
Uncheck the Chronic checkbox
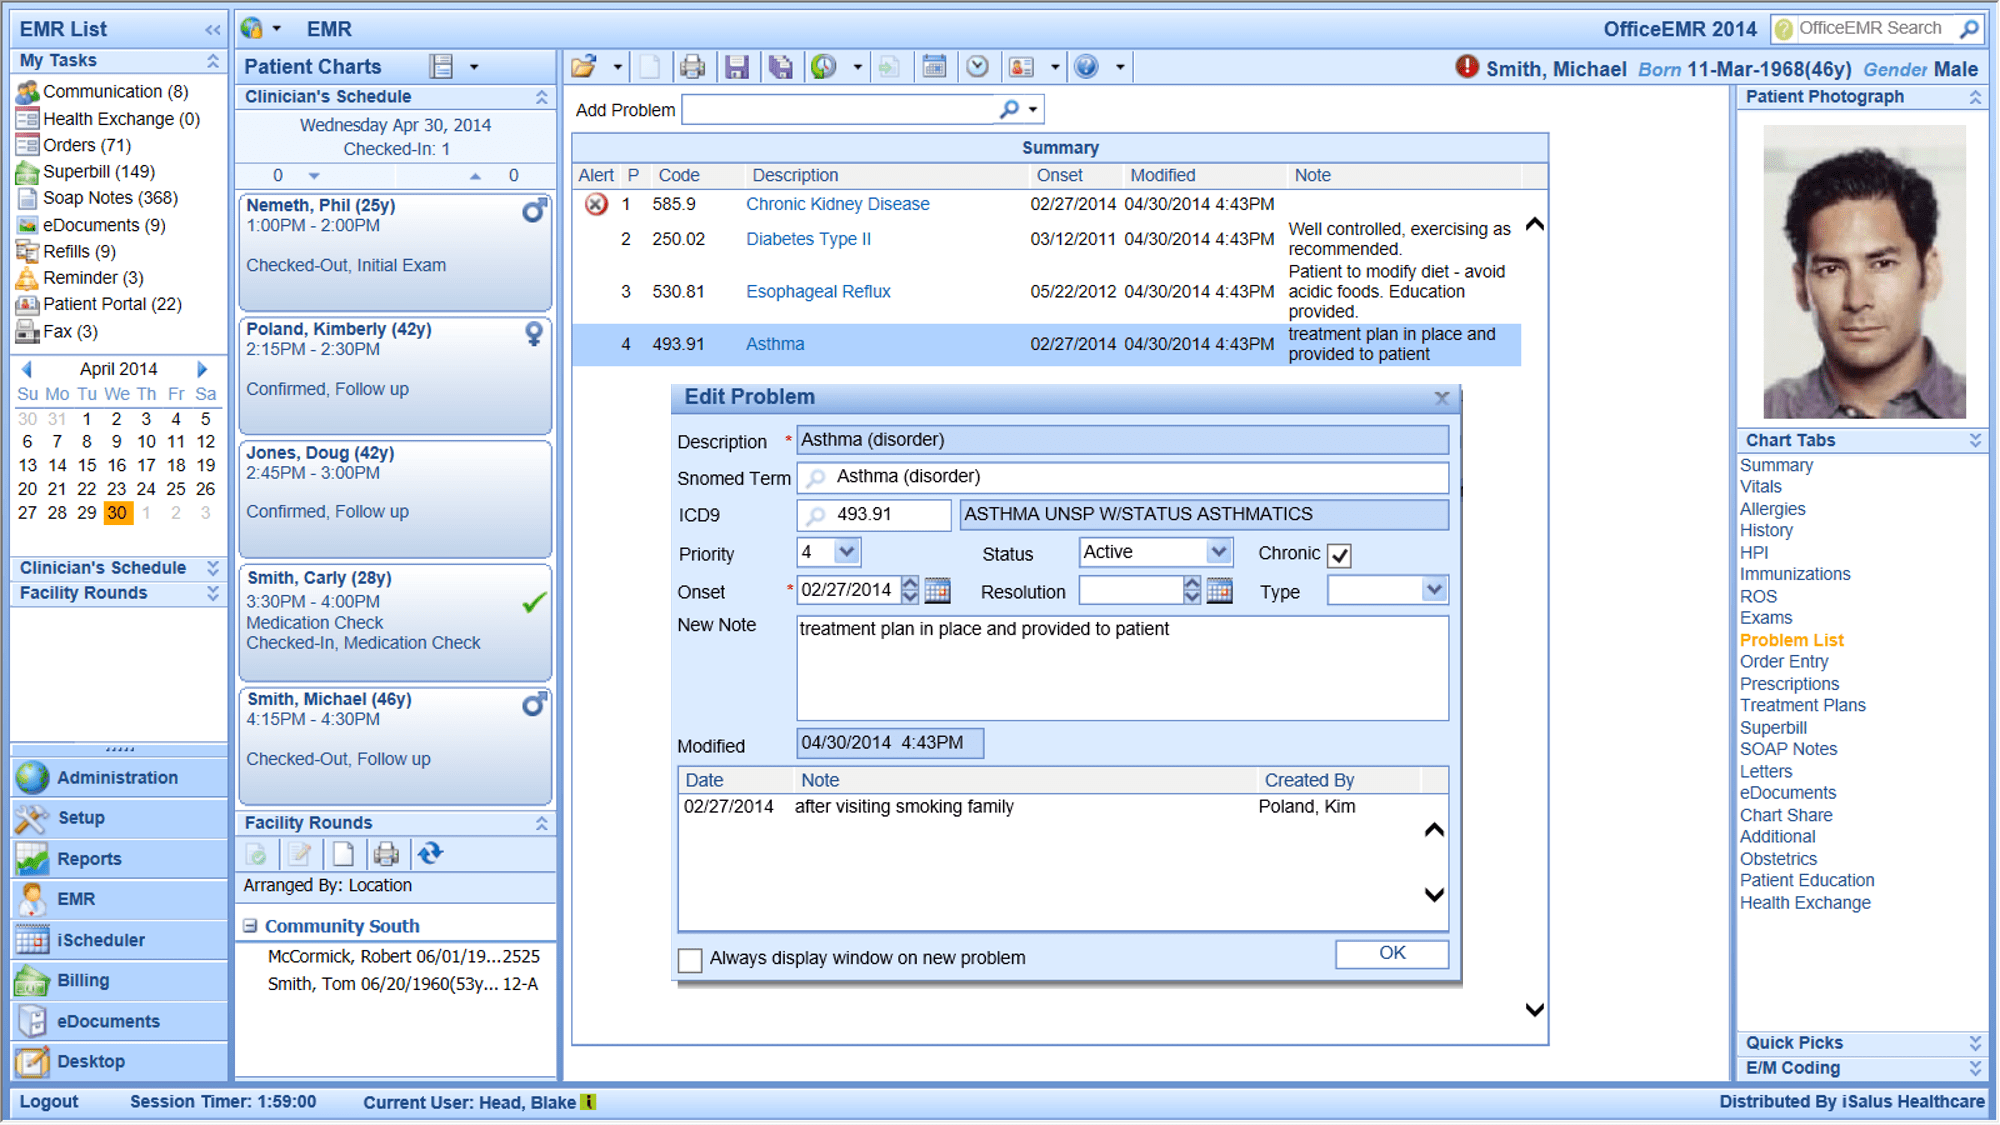(x=1340, y=555)
